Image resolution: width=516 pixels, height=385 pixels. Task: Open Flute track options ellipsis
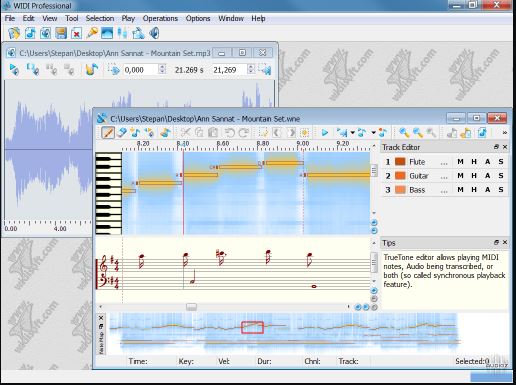pos(444,163)
